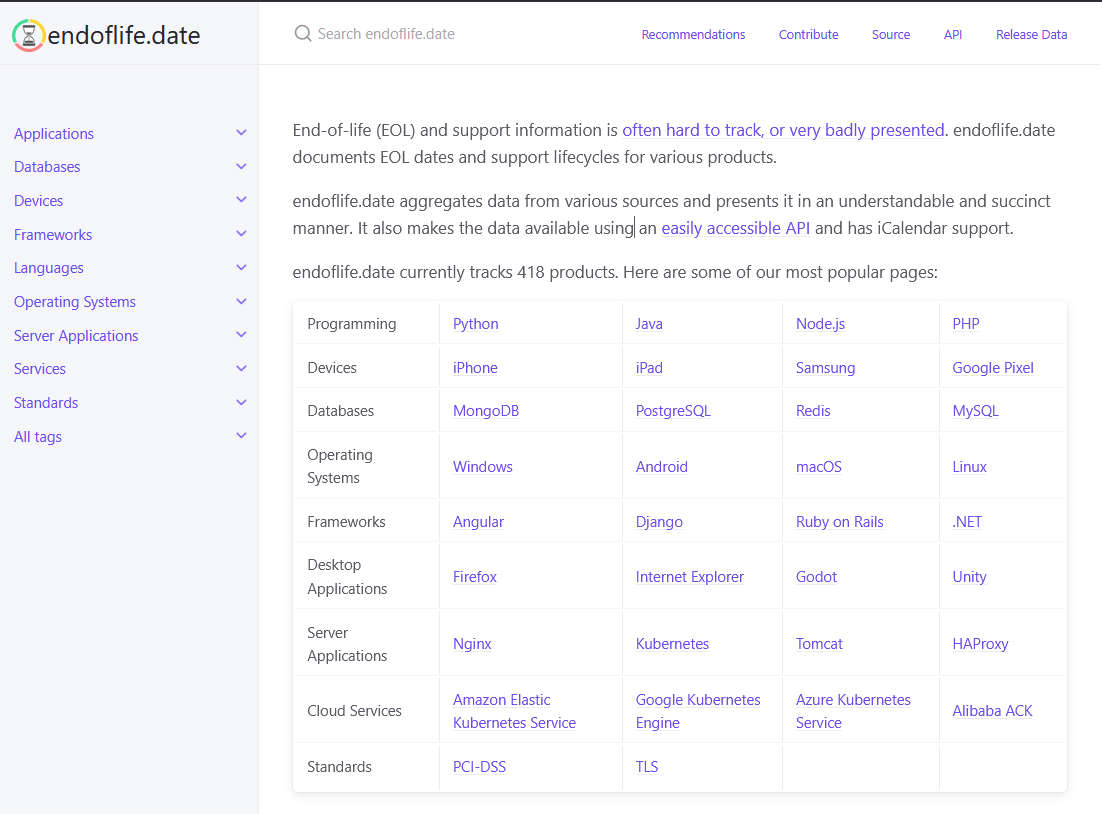Open the Node.js product page
Screen dimensions: 1102x814
820,323
